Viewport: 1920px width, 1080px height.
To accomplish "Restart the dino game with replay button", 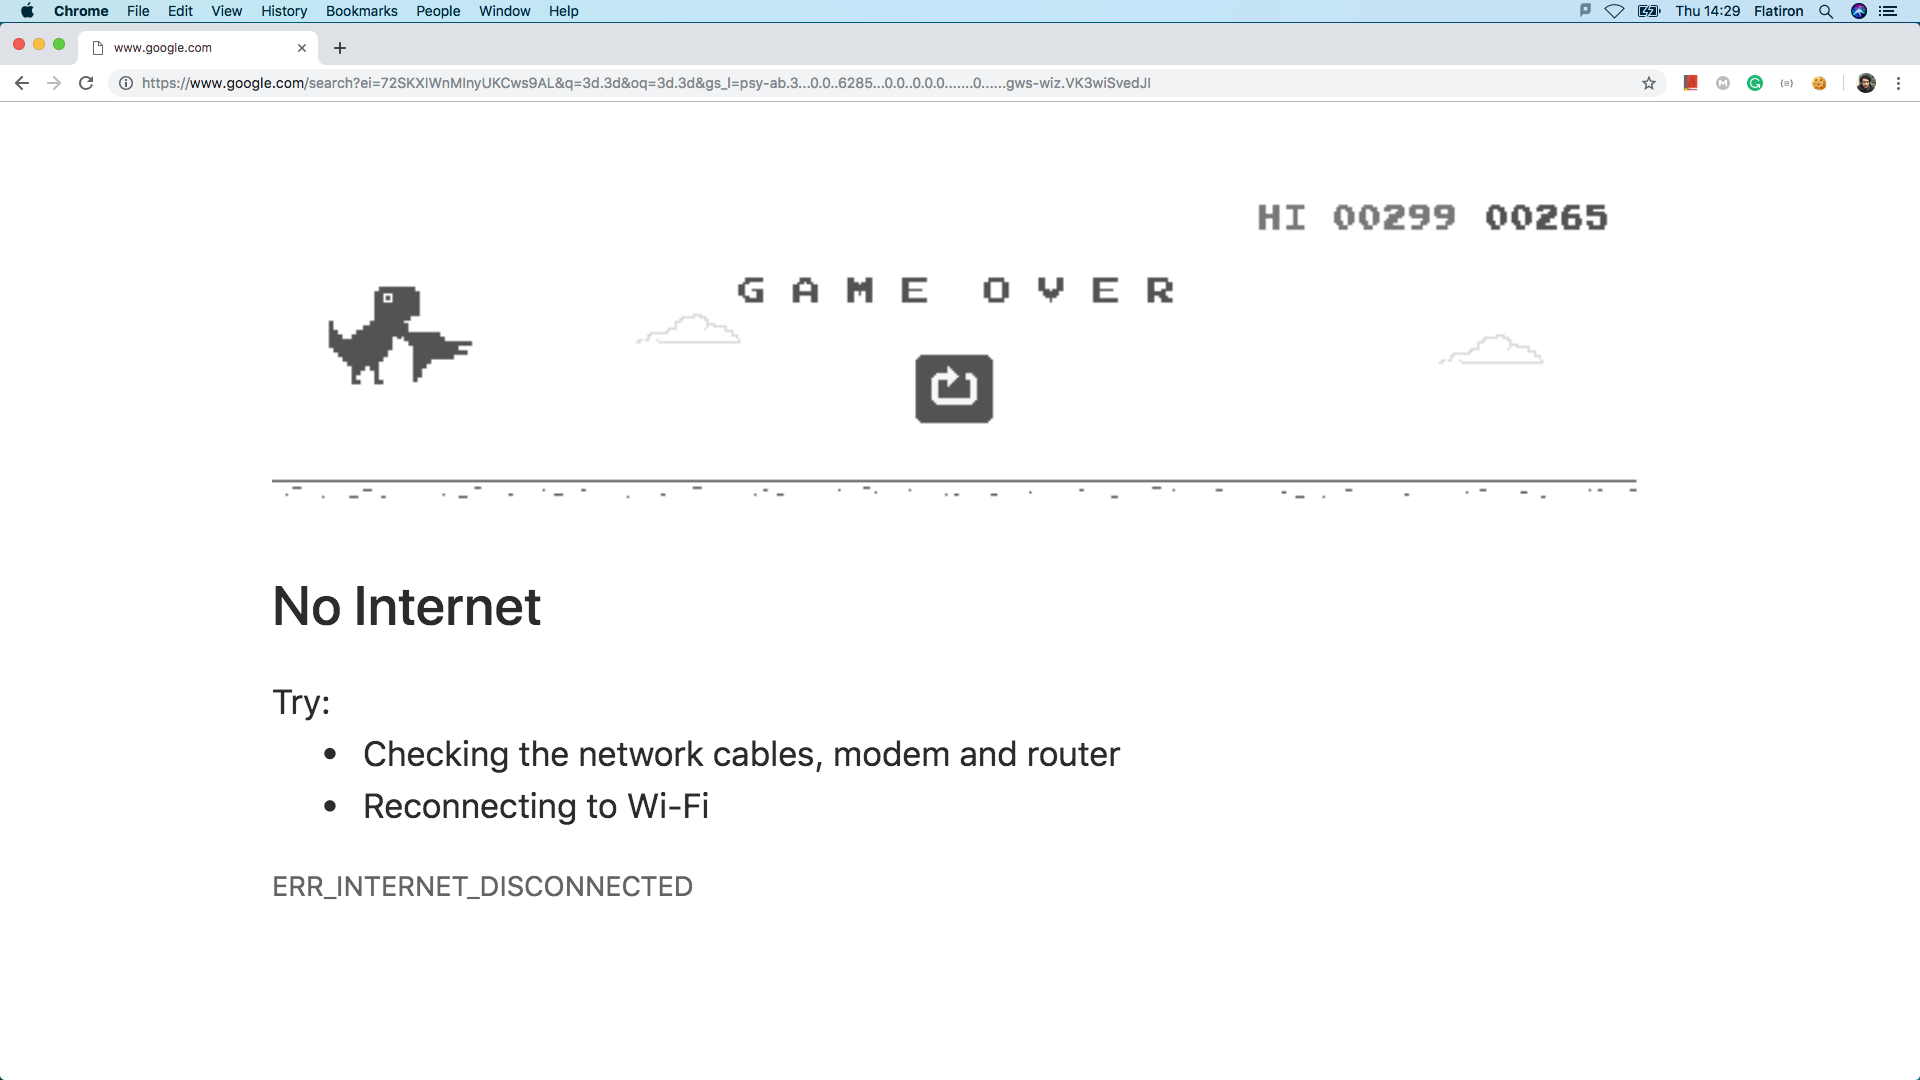I will (954, 388).
